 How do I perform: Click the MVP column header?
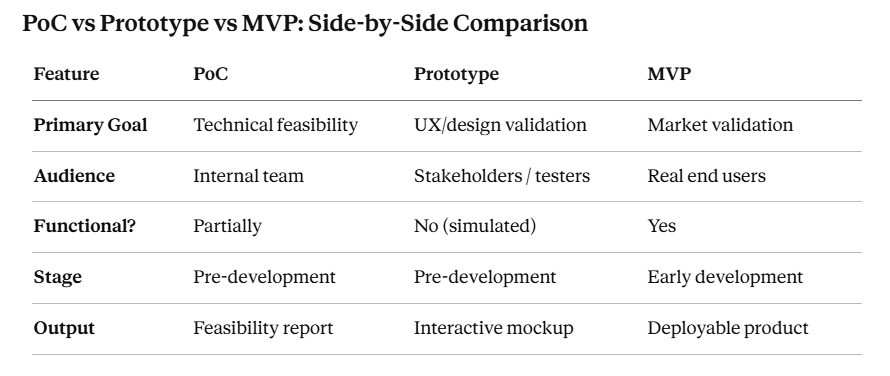pos(669,74)
